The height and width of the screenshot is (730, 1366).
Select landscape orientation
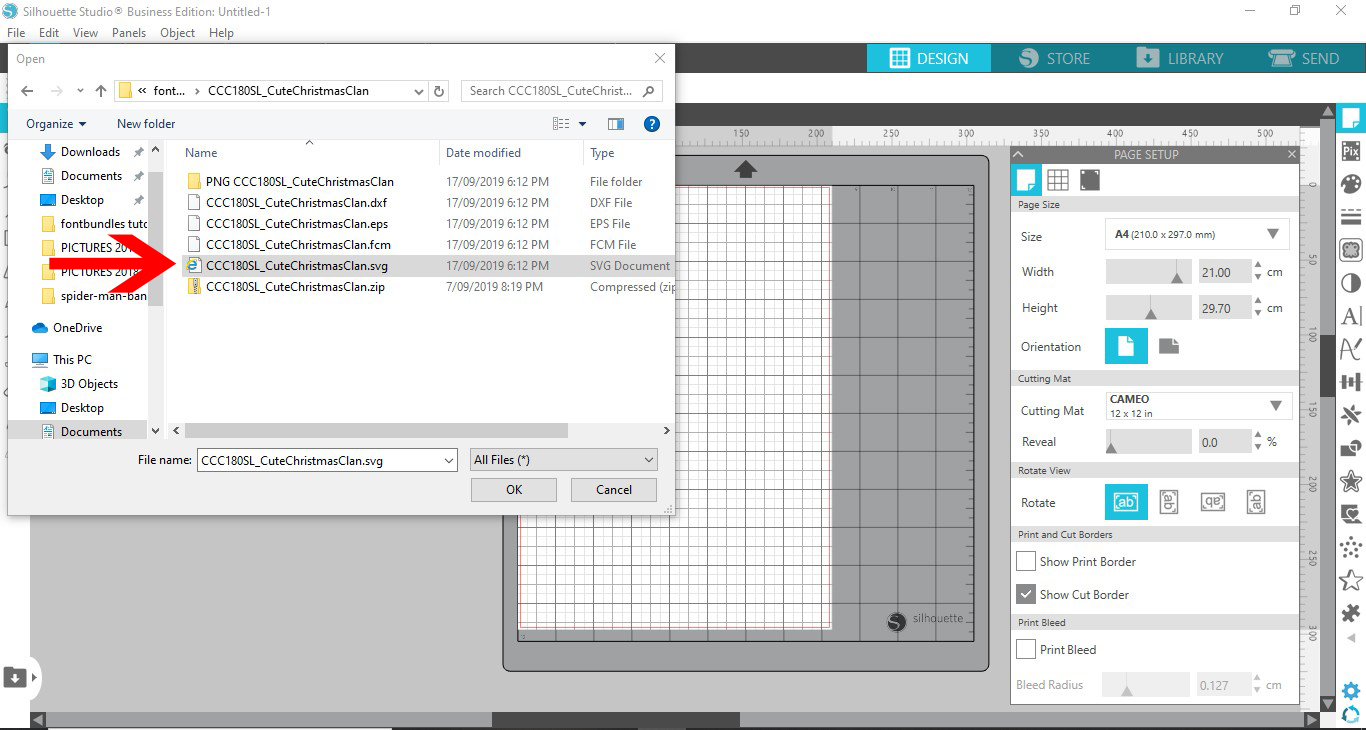click(1169, 346)
